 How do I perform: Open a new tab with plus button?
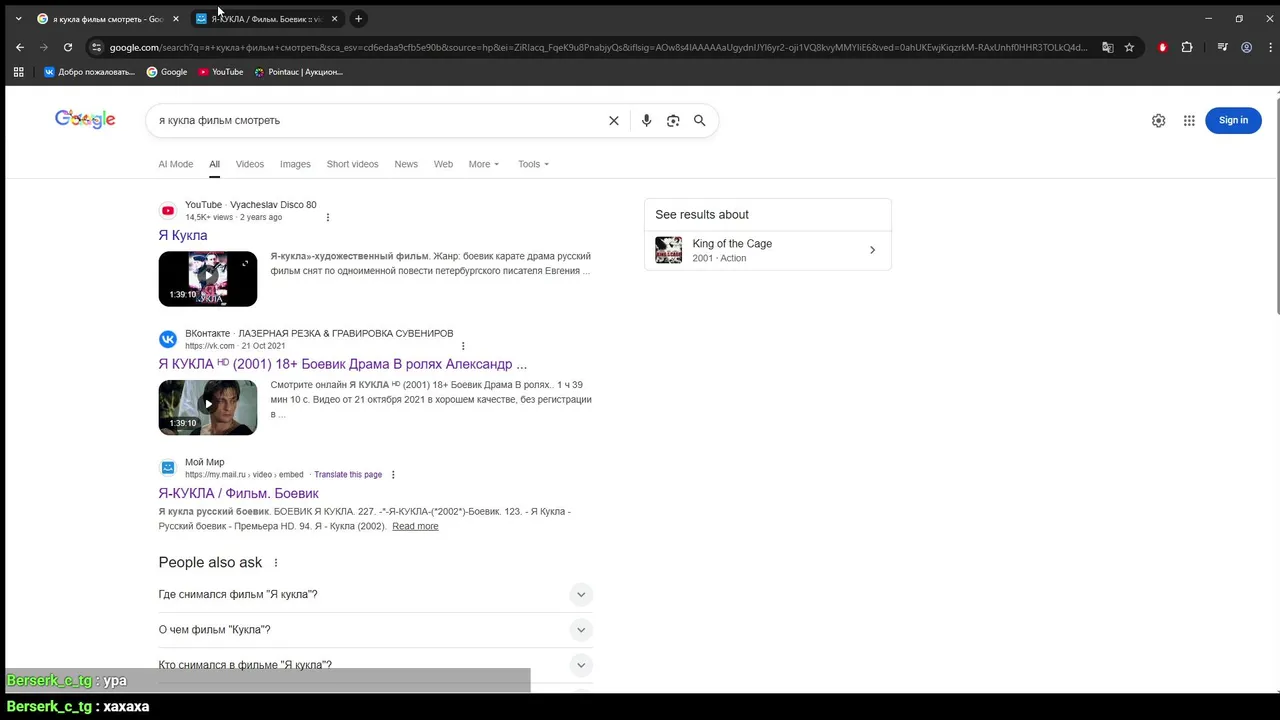pos(358,18)
